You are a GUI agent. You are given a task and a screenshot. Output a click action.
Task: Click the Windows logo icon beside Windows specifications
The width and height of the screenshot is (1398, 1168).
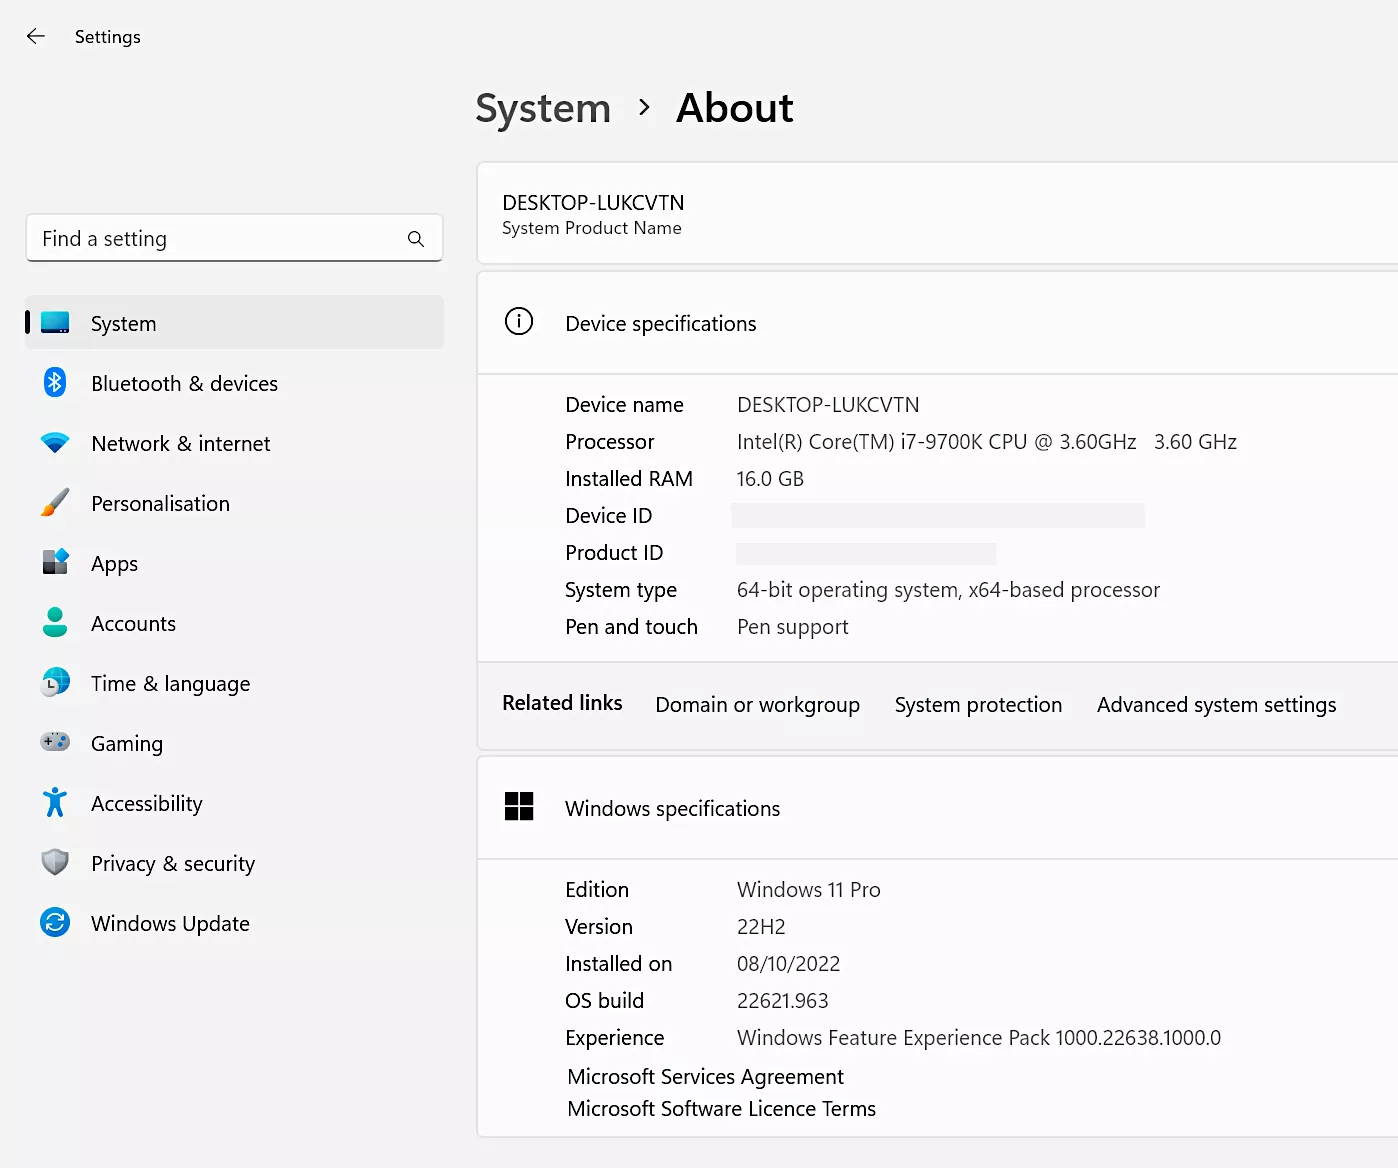pyautogui.click(x=519, y=806)
